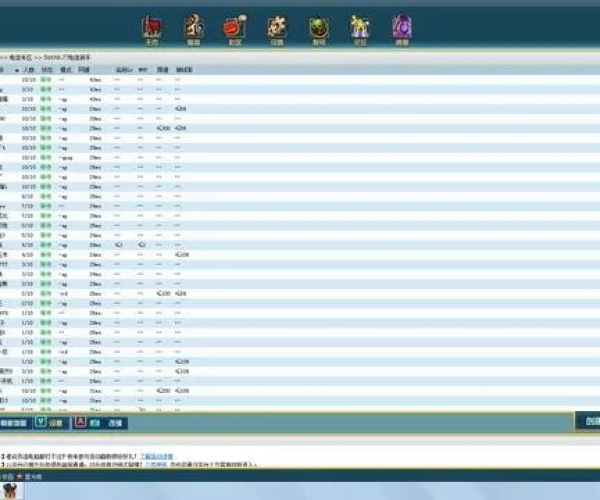Click the red letter A icon in bottom bar
The width and height of the screenshot is (600, 500).
point(80,423)
